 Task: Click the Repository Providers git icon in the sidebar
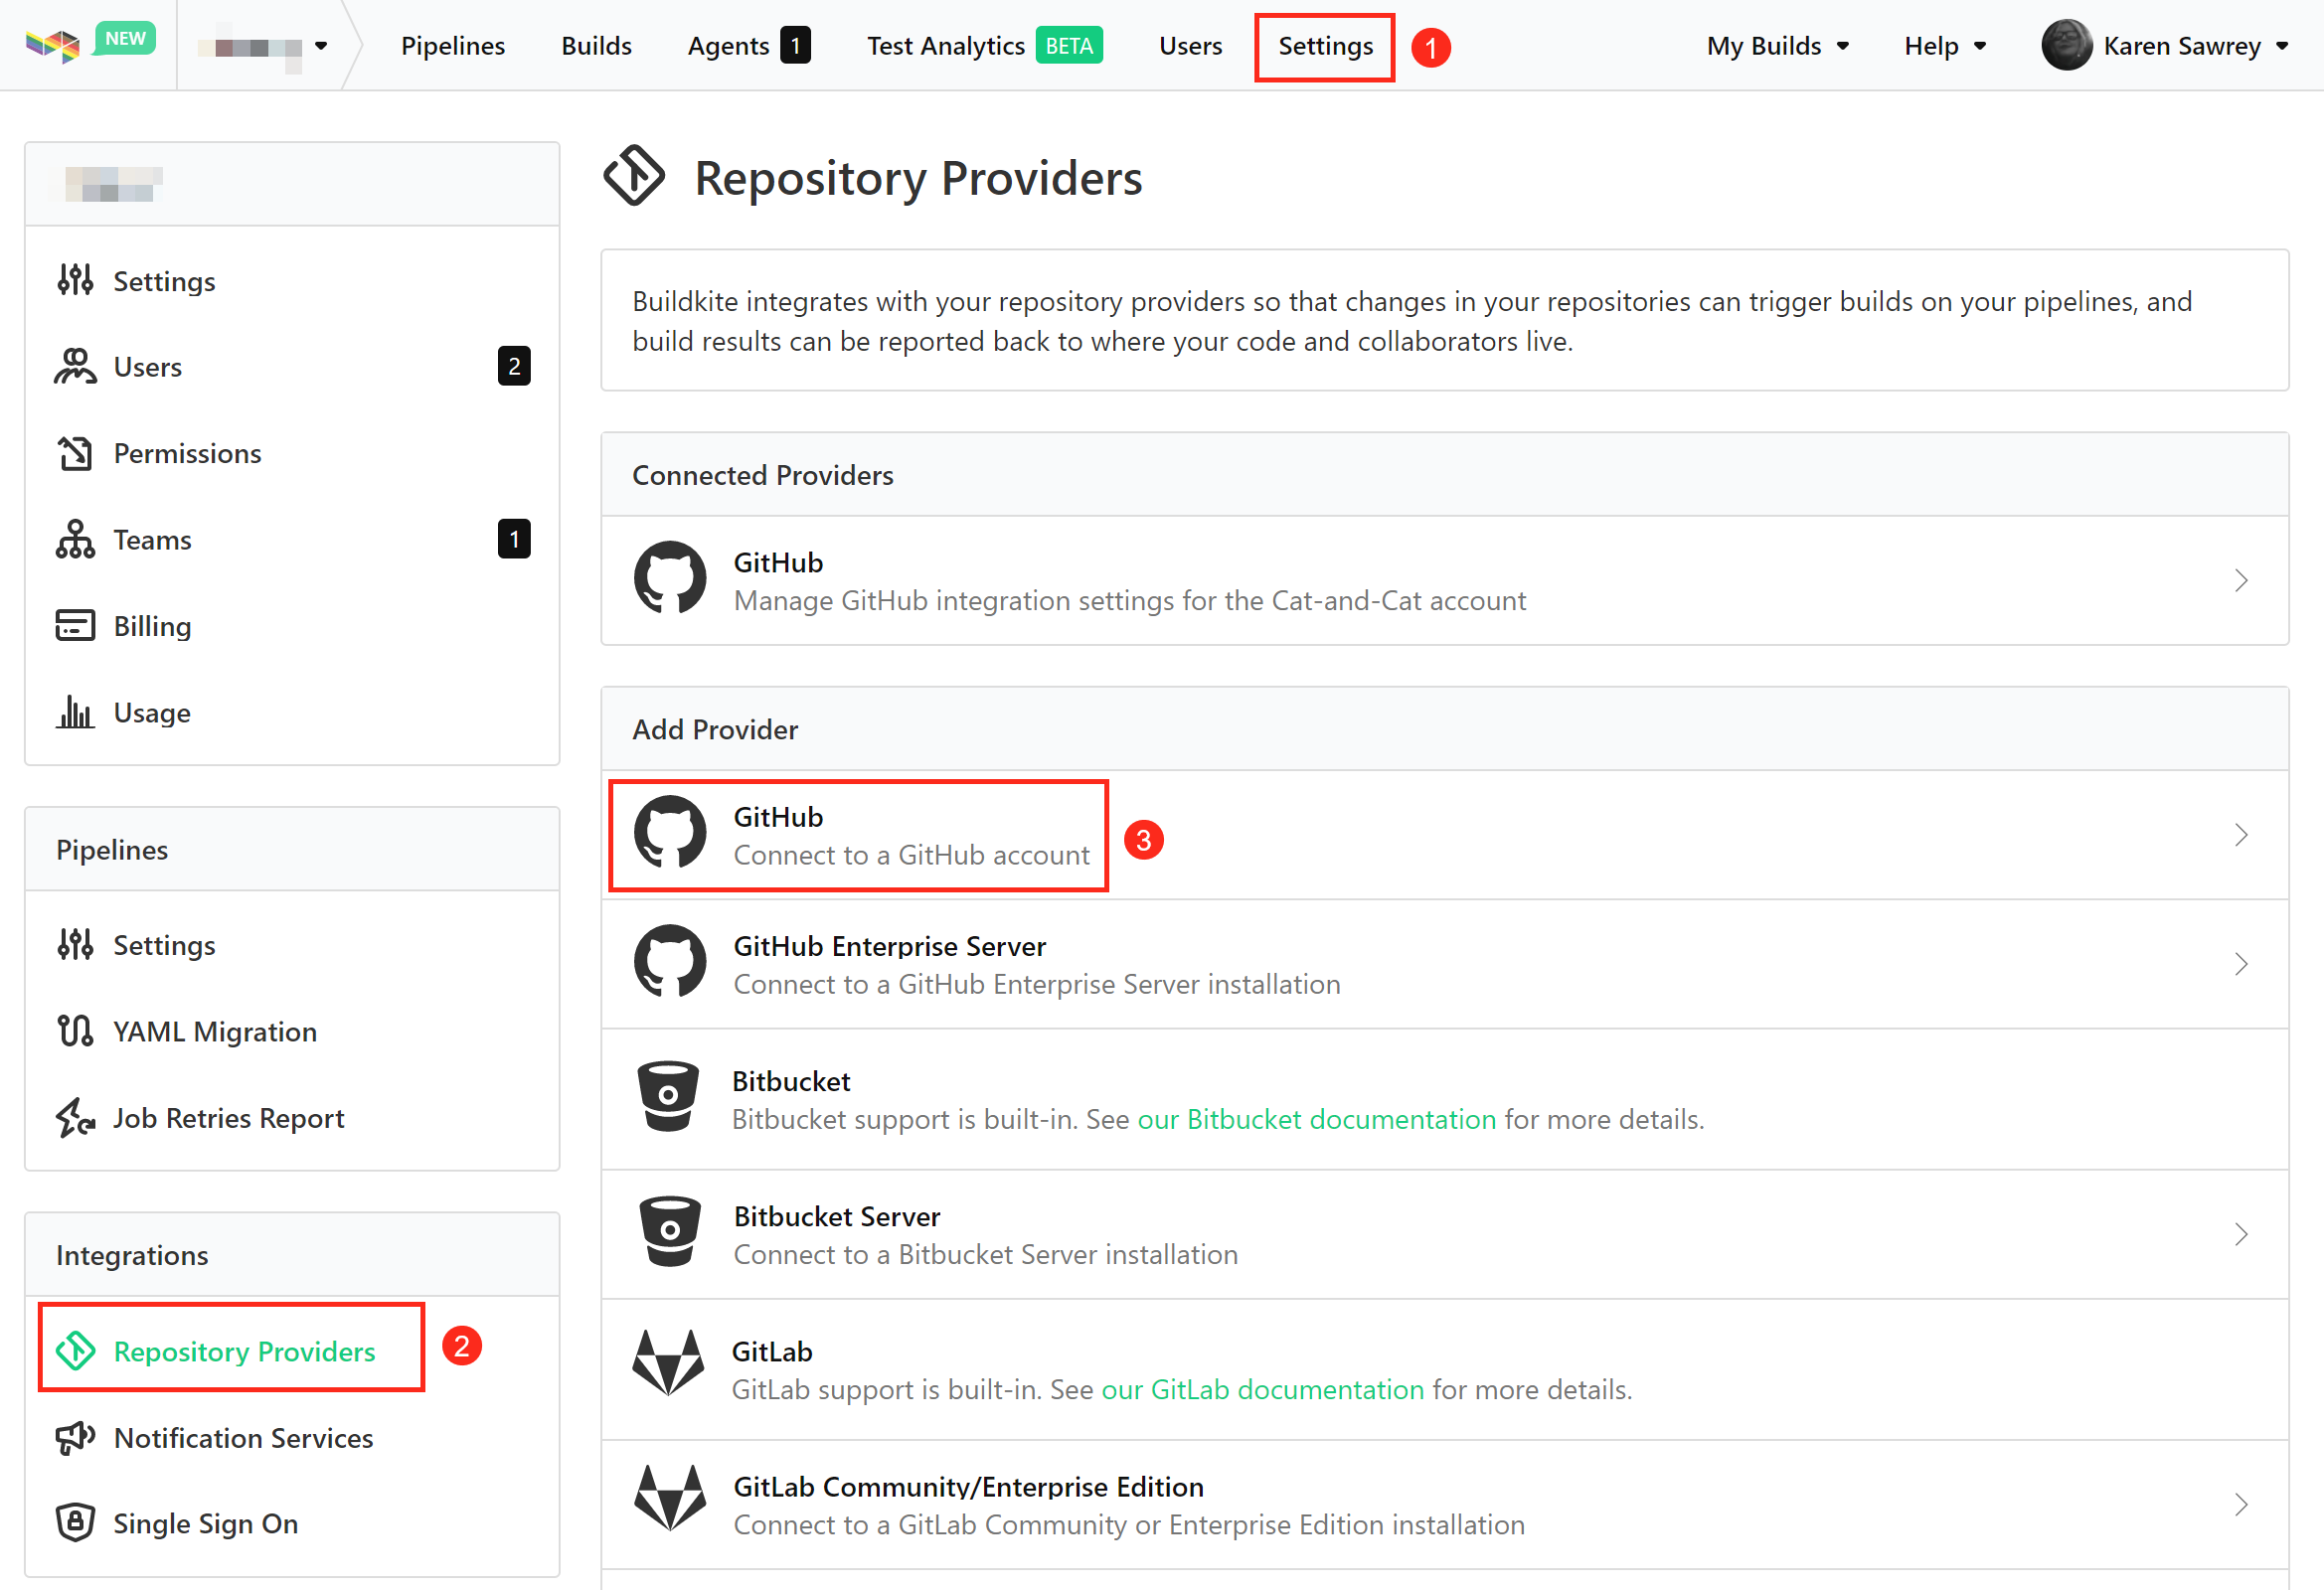click(75, 1351)
